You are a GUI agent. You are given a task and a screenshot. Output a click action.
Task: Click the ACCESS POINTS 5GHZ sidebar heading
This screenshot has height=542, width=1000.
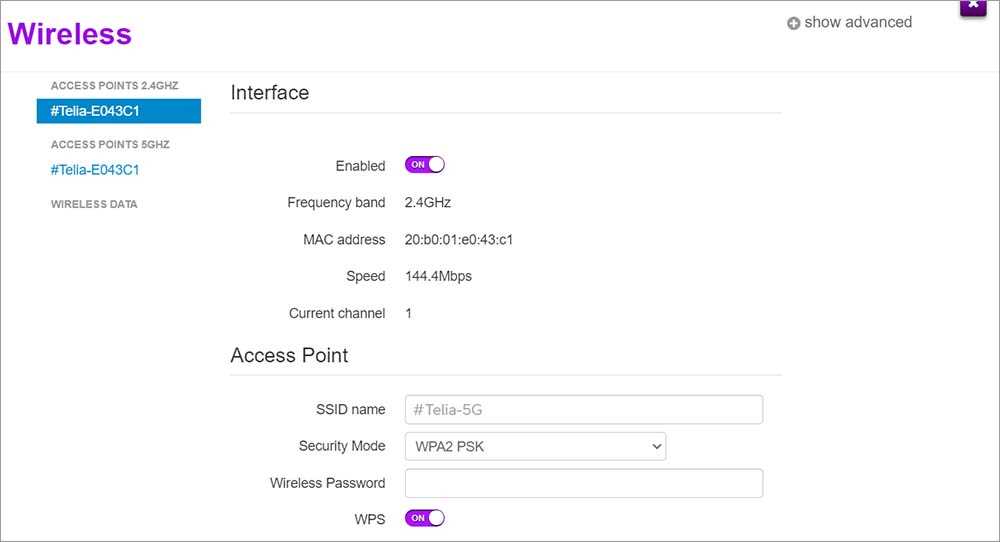110,145
